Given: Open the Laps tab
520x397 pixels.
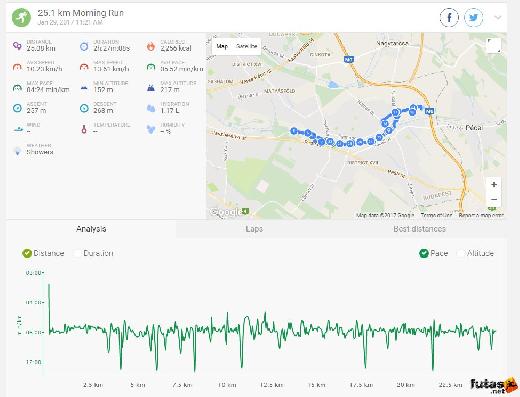Looking at the screenshot, I should click(x=254, y=229).
